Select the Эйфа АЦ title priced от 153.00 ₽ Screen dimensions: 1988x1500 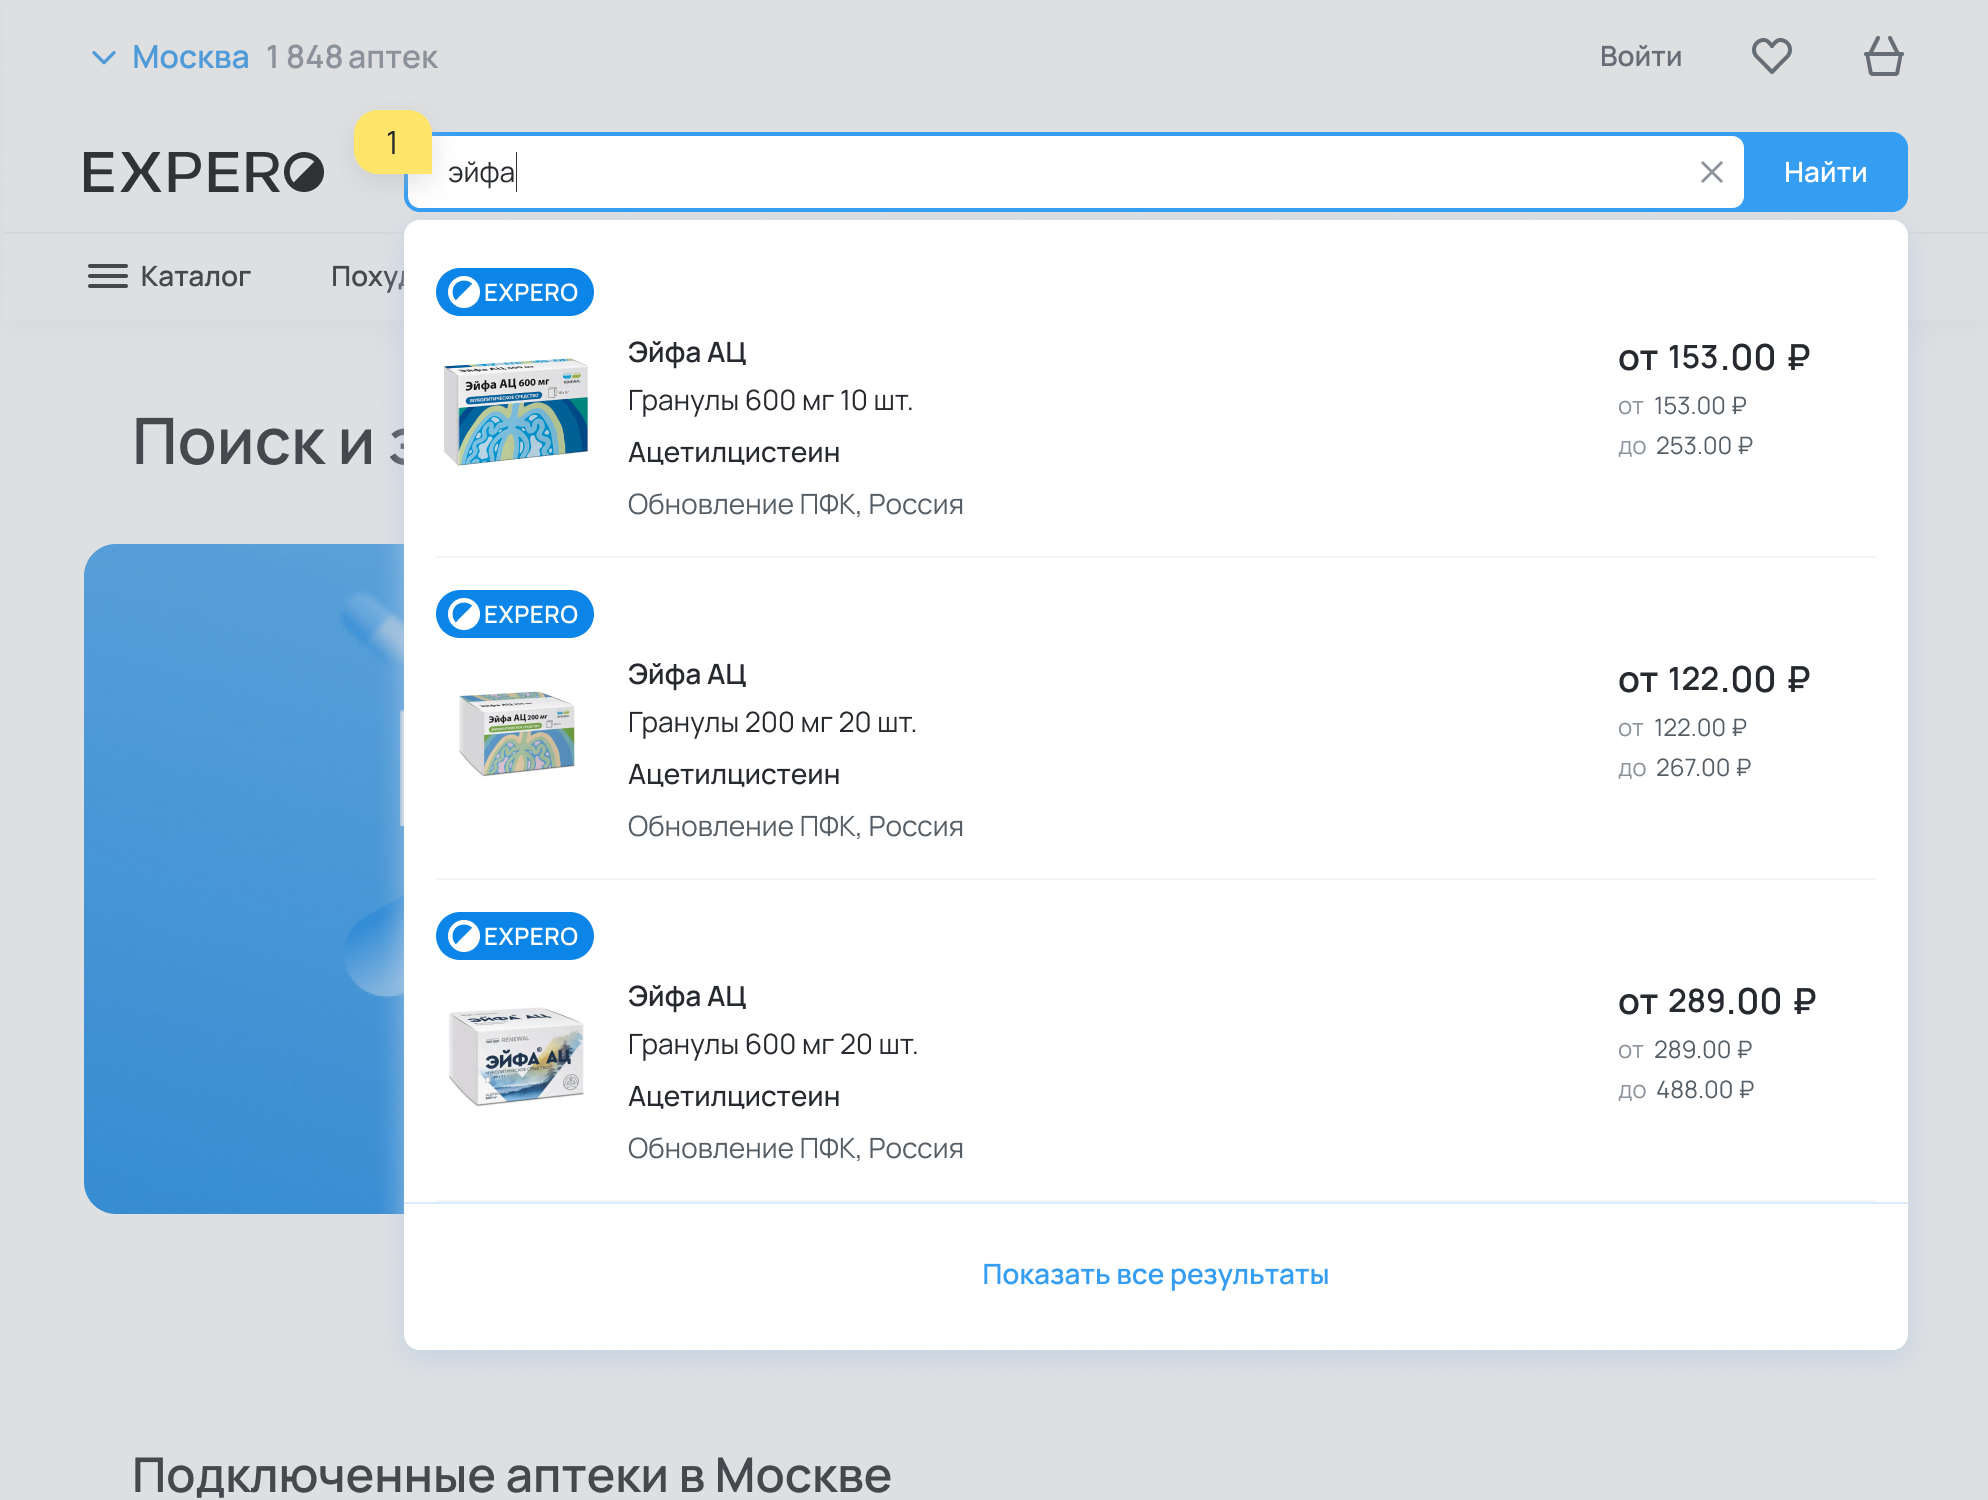pyautogui.click(x=687, y=352)
